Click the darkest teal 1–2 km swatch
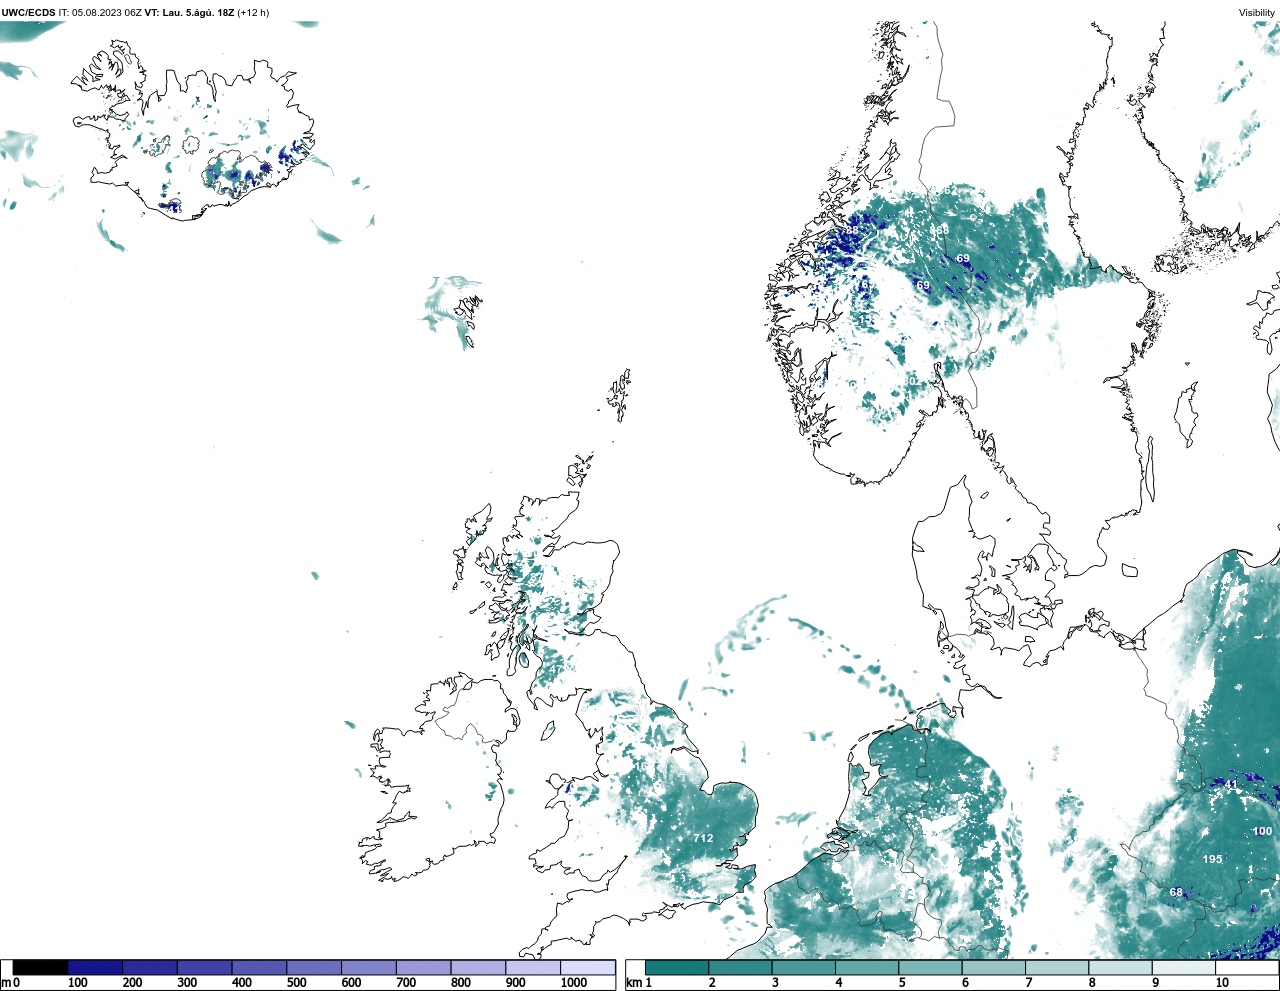 pos(677,967)
